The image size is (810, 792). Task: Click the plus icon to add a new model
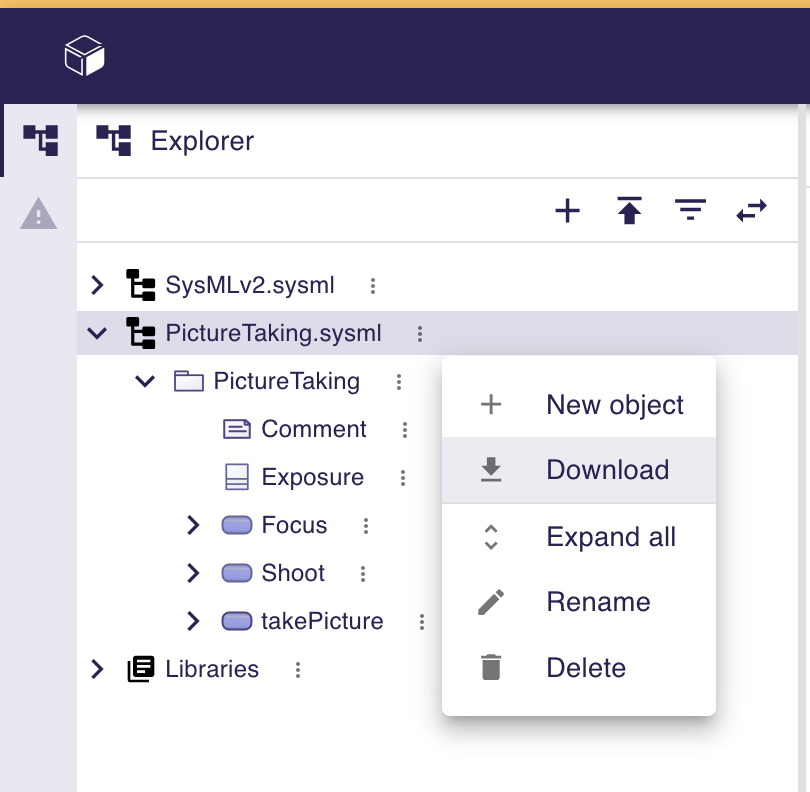click(567, 210)
